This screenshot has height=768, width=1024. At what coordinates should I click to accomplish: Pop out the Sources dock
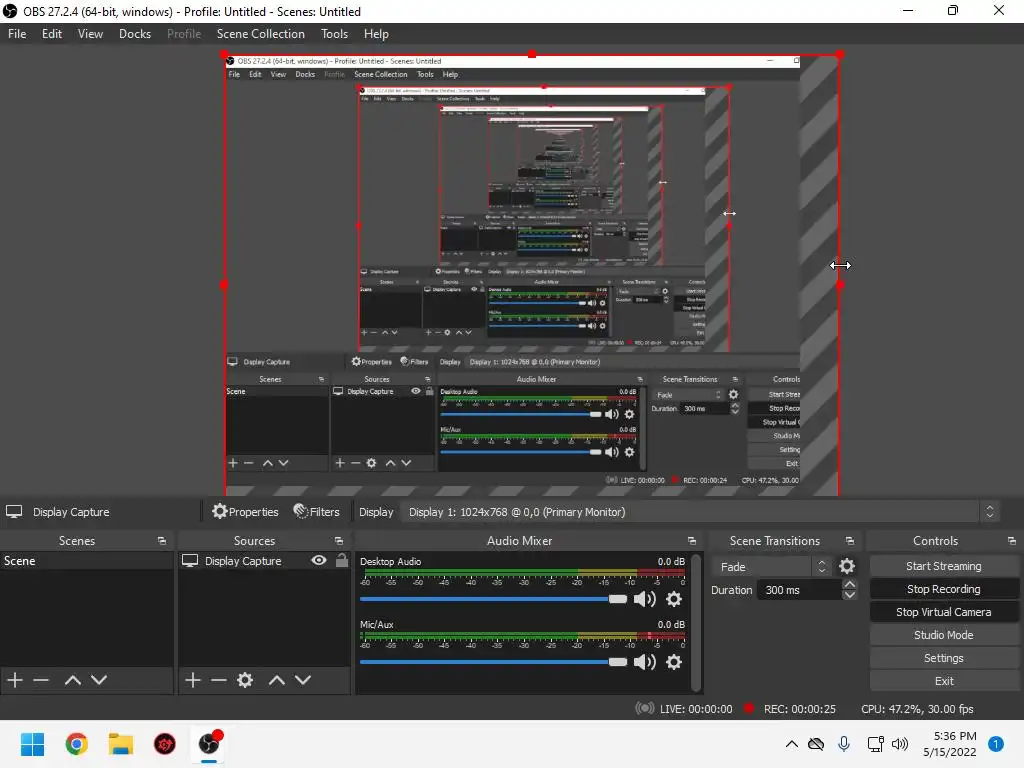(x=339, y=541)
